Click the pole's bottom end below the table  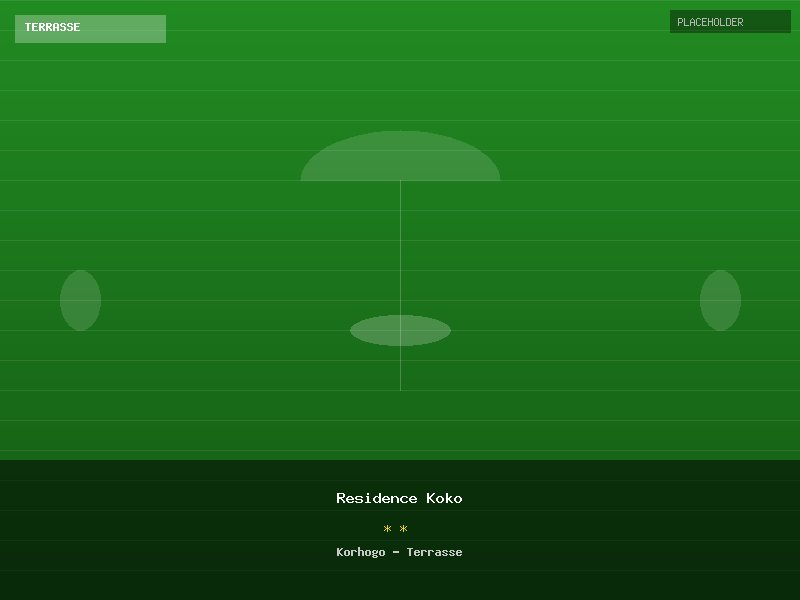point(400,387)
